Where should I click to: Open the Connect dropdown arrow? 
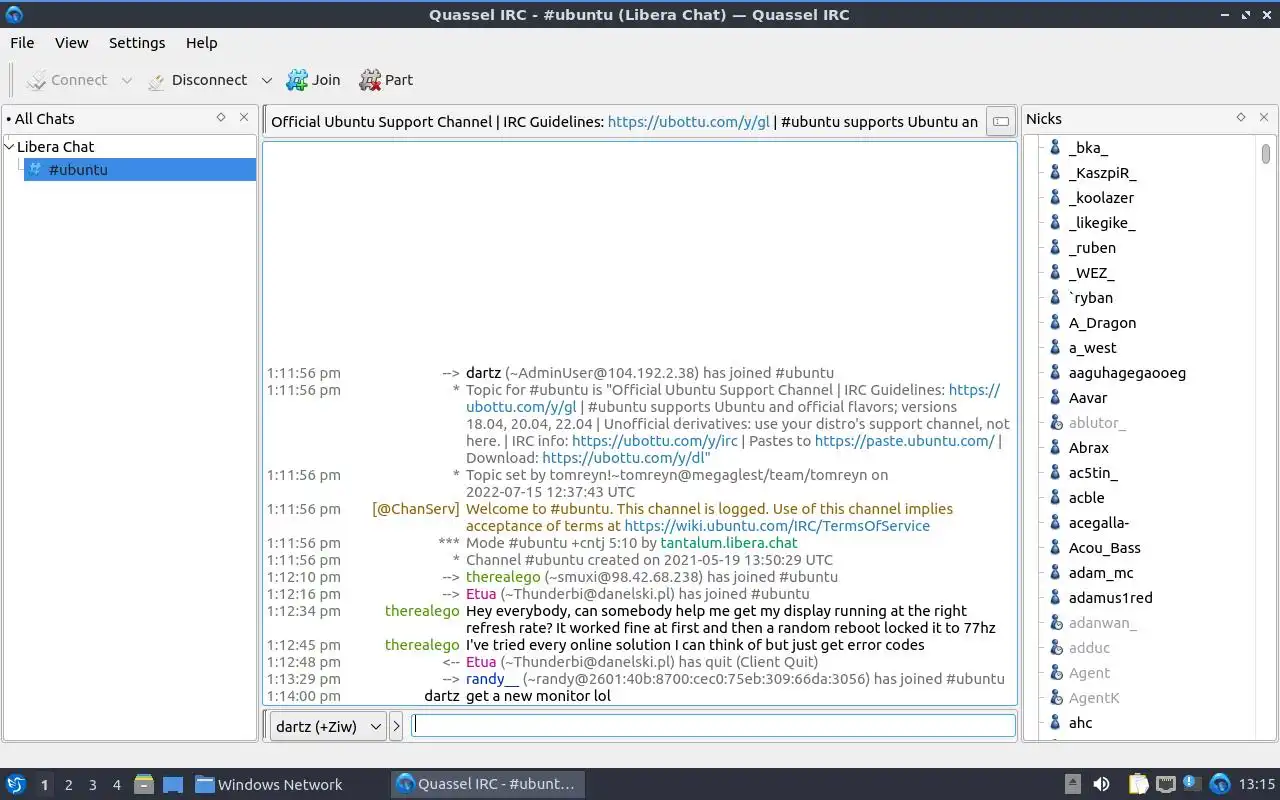pos(126,80)
